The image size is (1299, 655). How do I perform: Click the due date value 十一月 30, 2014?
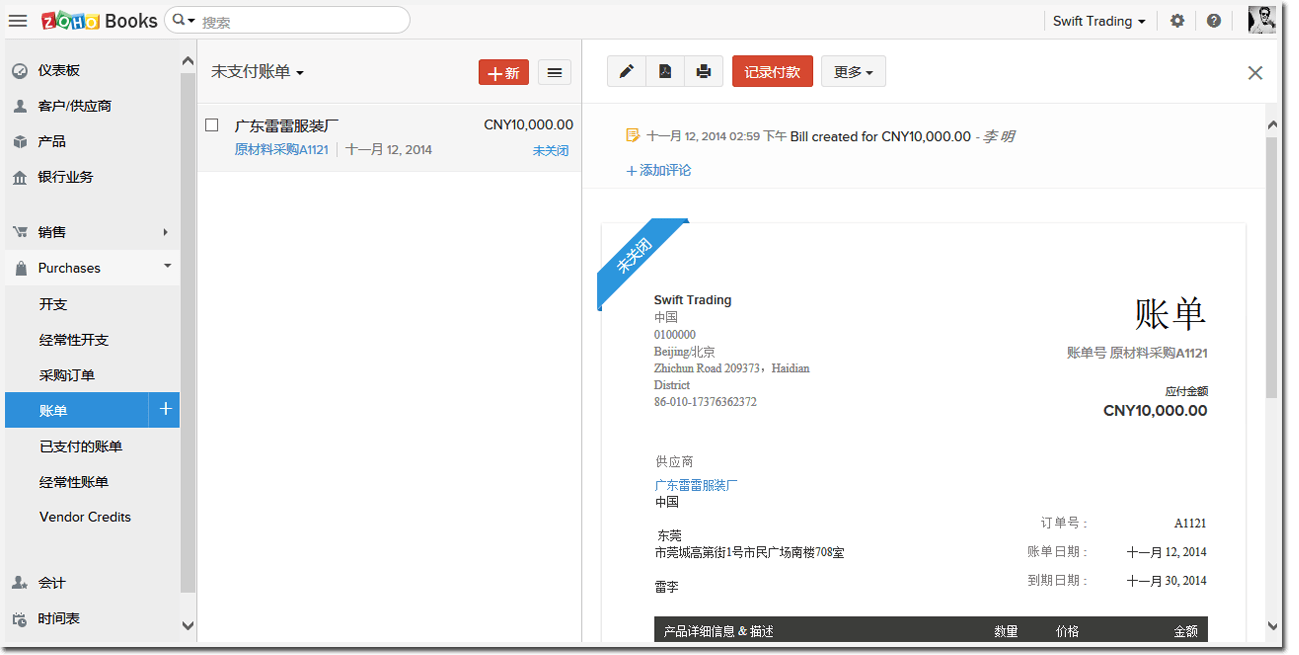(1166, 581)
